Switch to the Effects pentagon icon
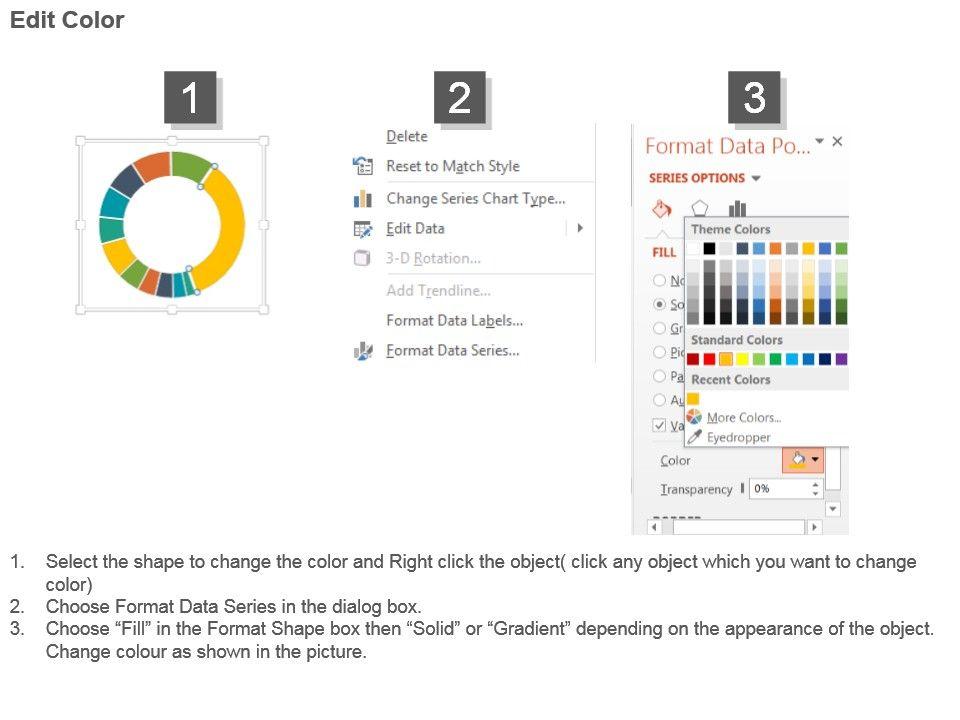960x720 pixels. [699, 209]
